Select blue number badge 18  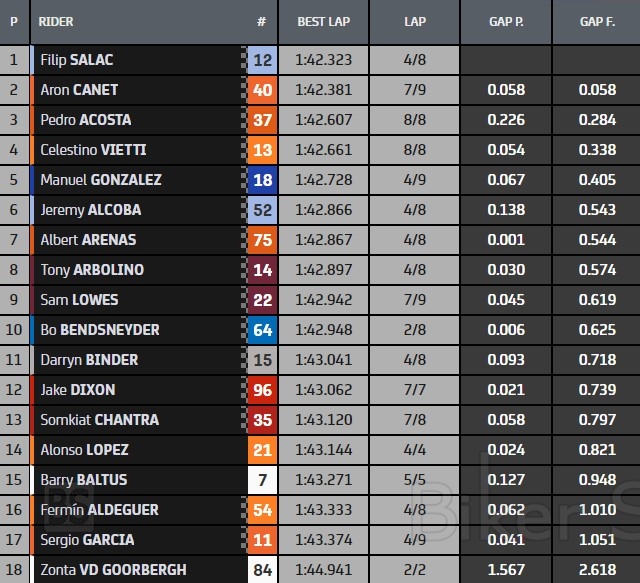(263, 180)
